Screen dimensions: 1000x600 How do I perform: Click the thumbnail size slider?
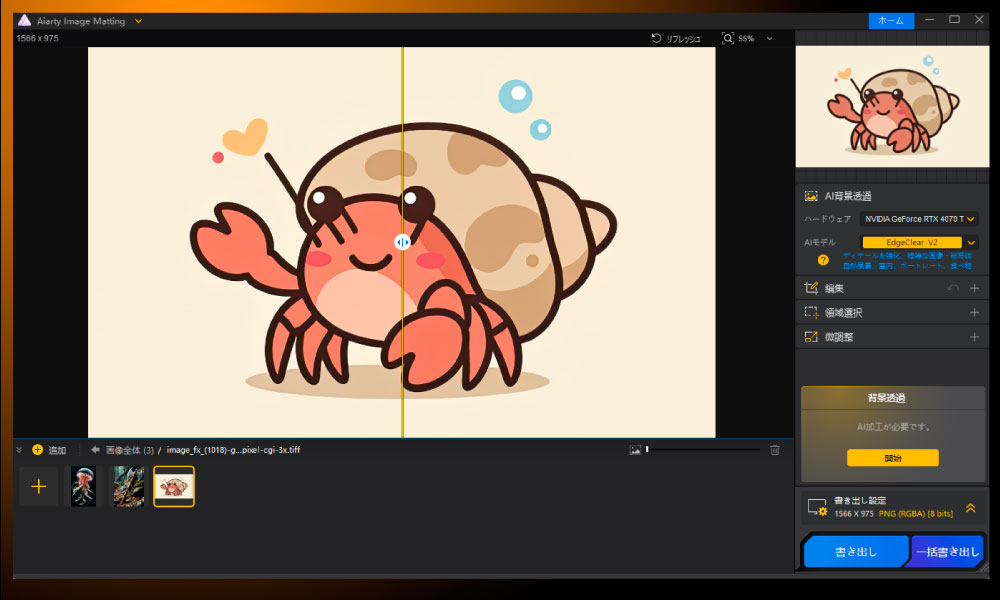702,450
